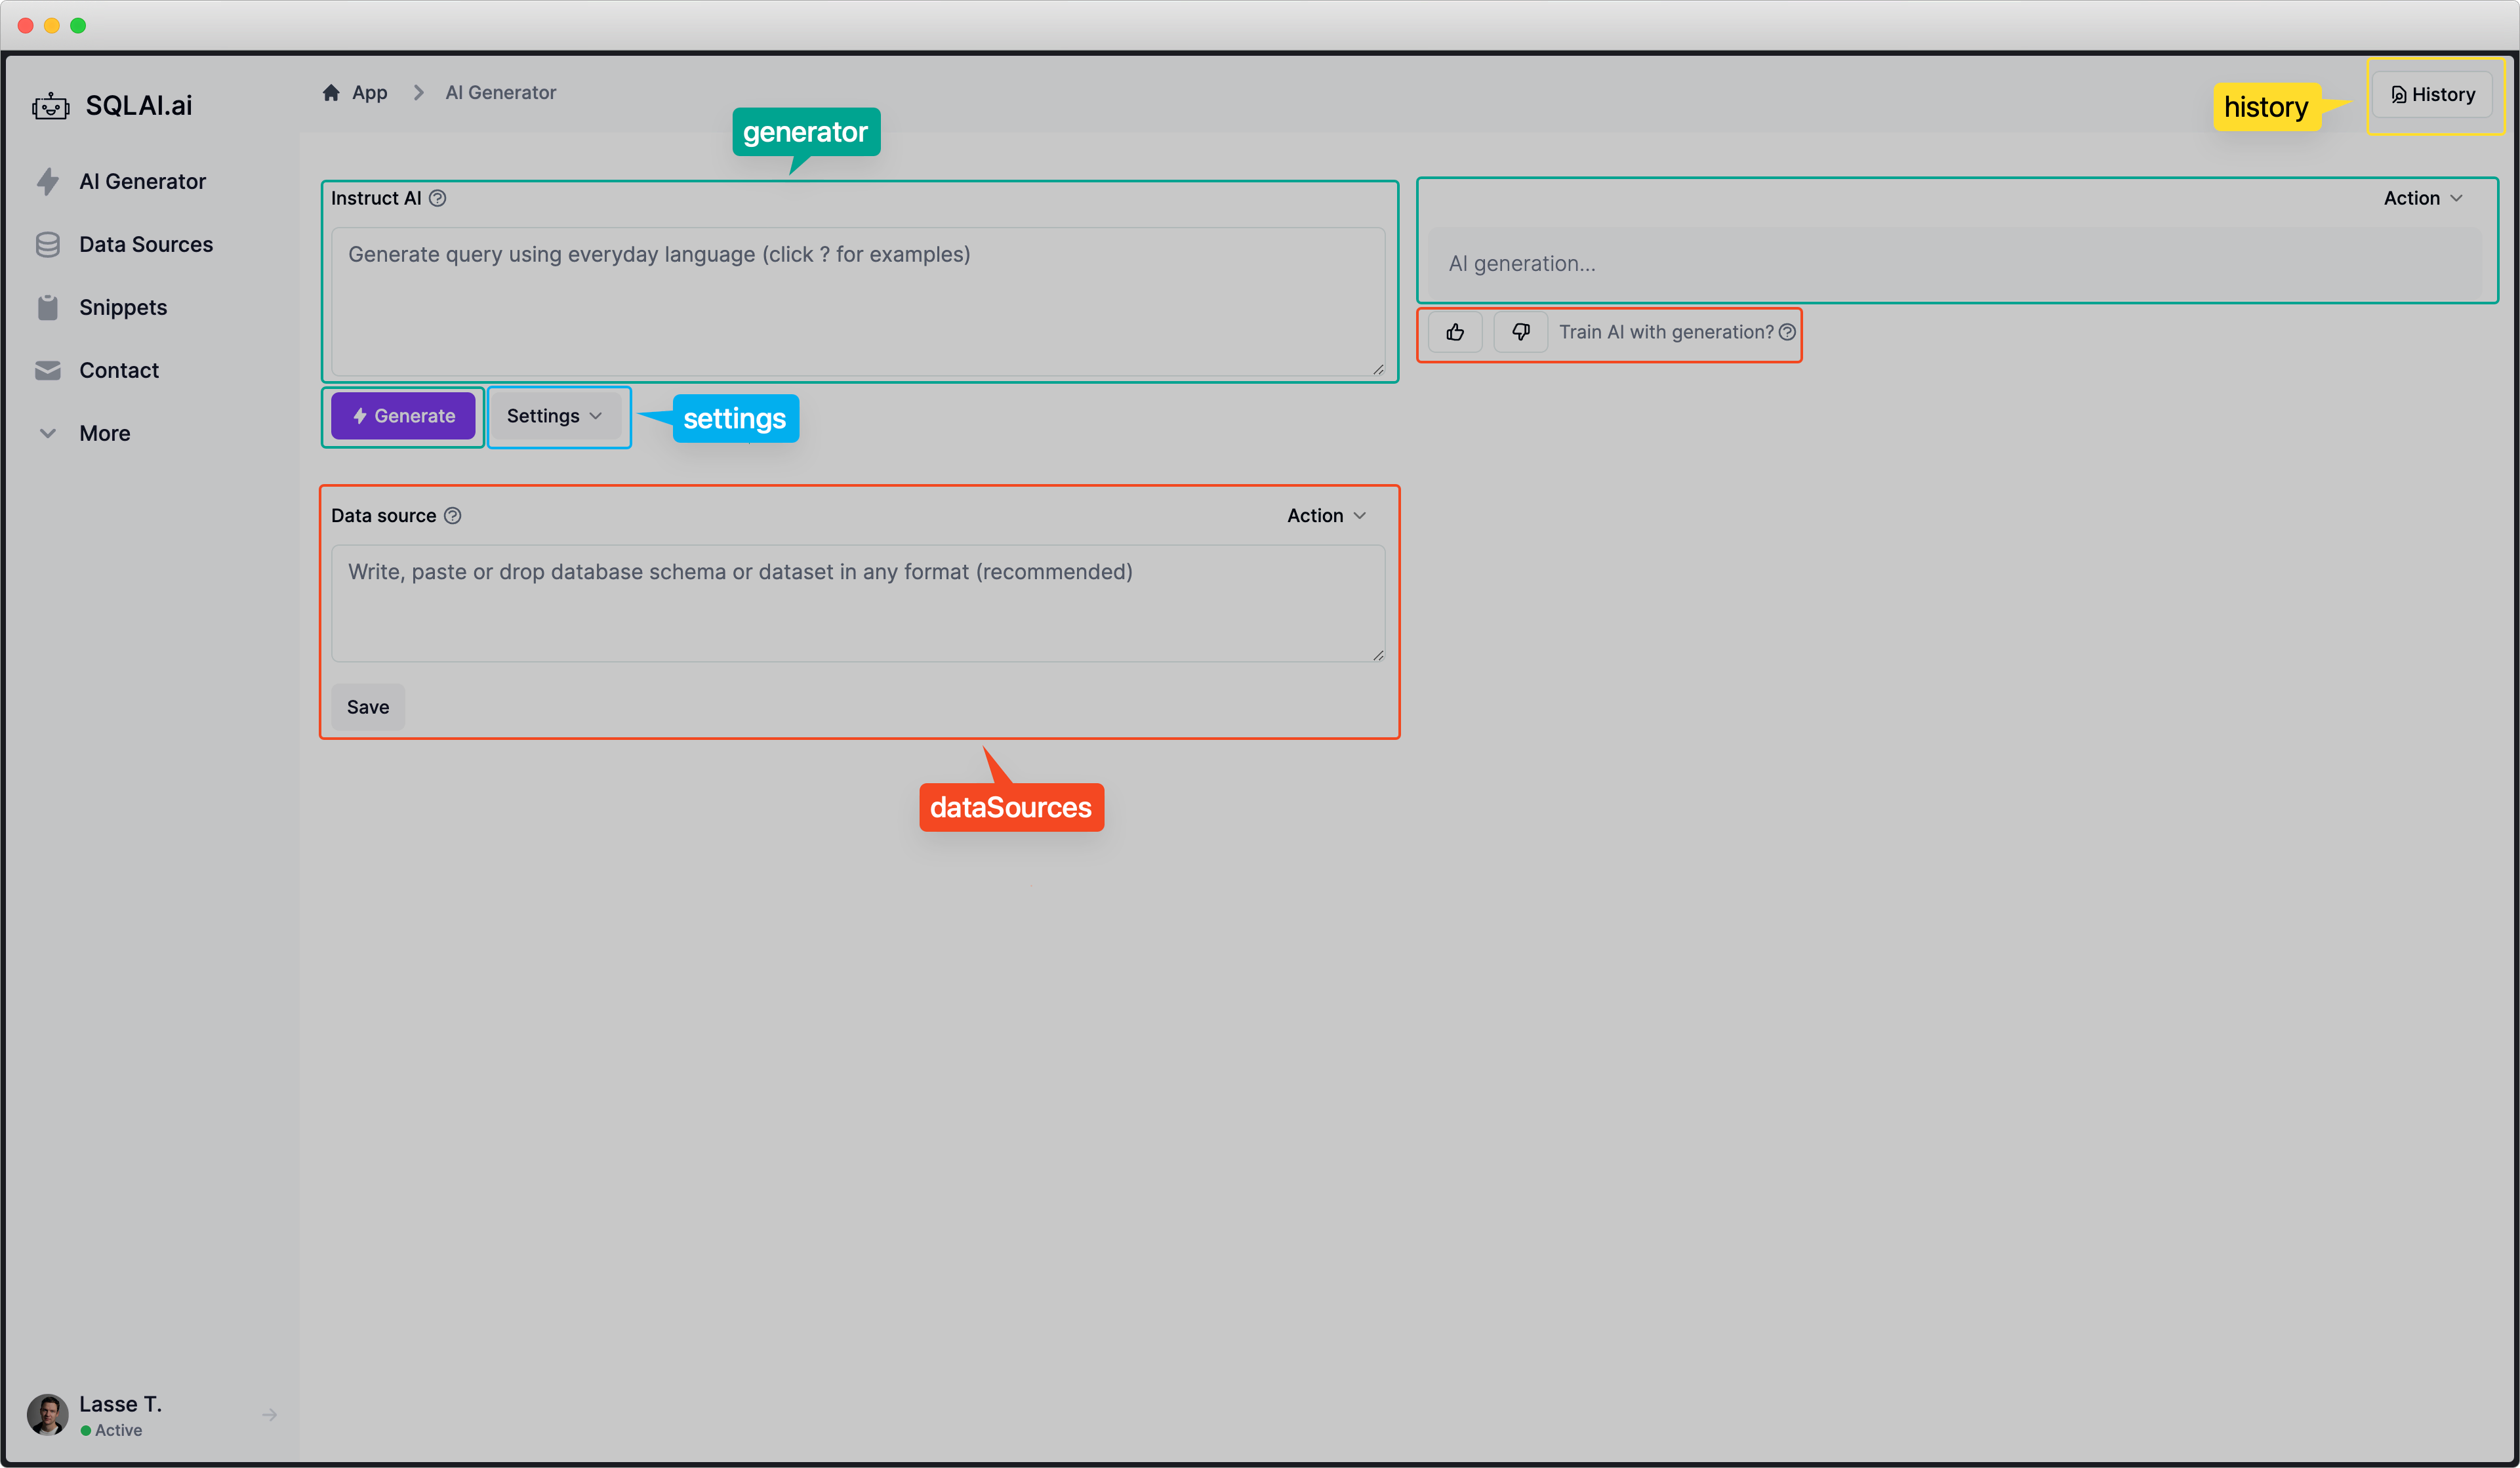Open Instruct AI examples via the question mark

438,198
